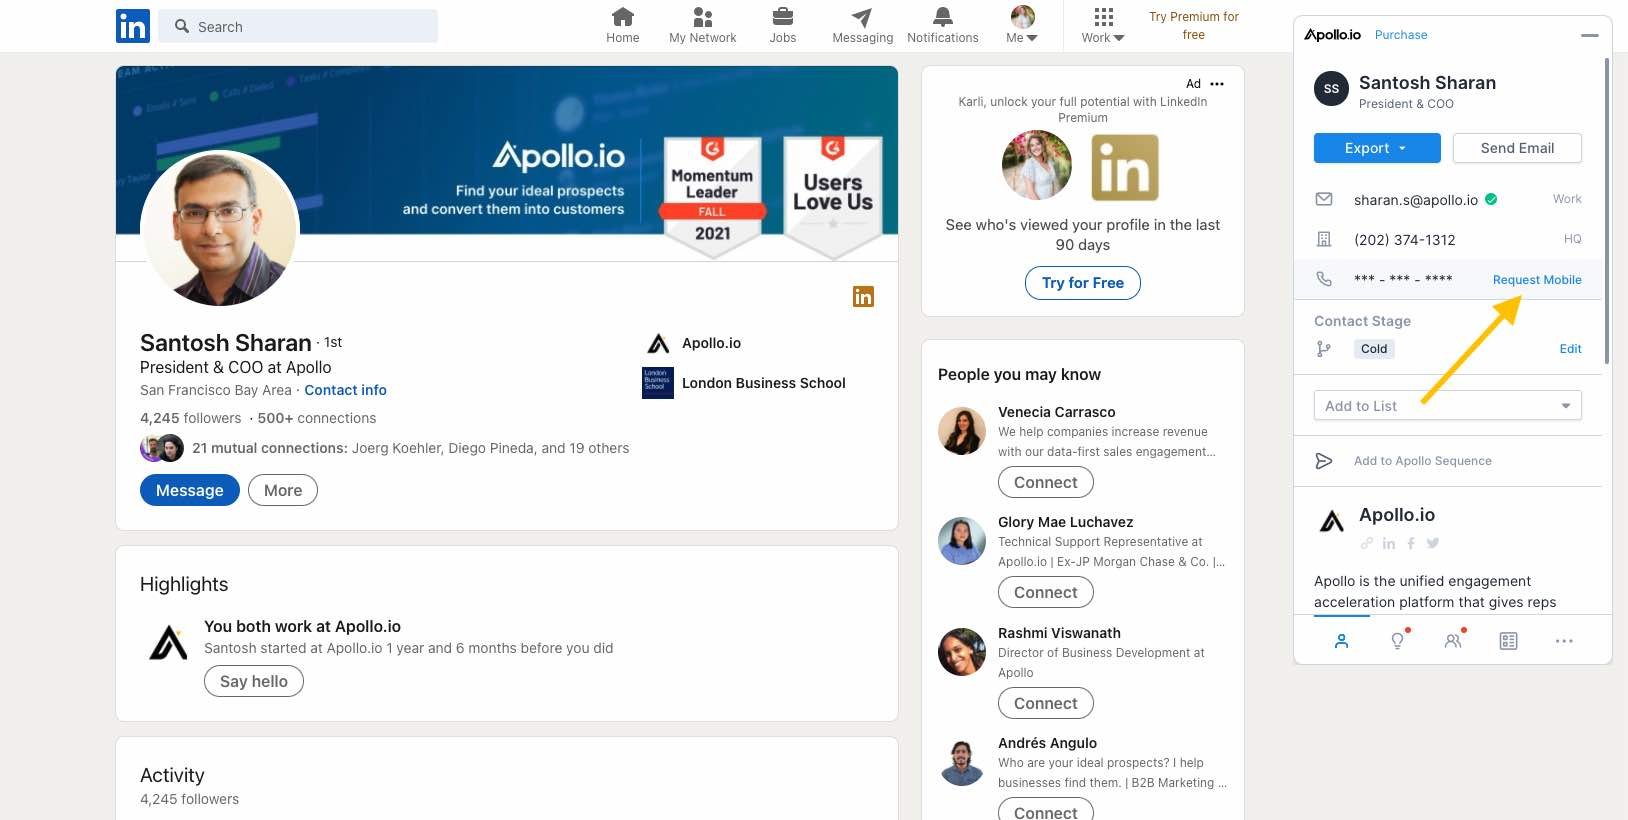Click Request Mobile link
Screen dimensions: 1628x820
tap(1537, 280)
